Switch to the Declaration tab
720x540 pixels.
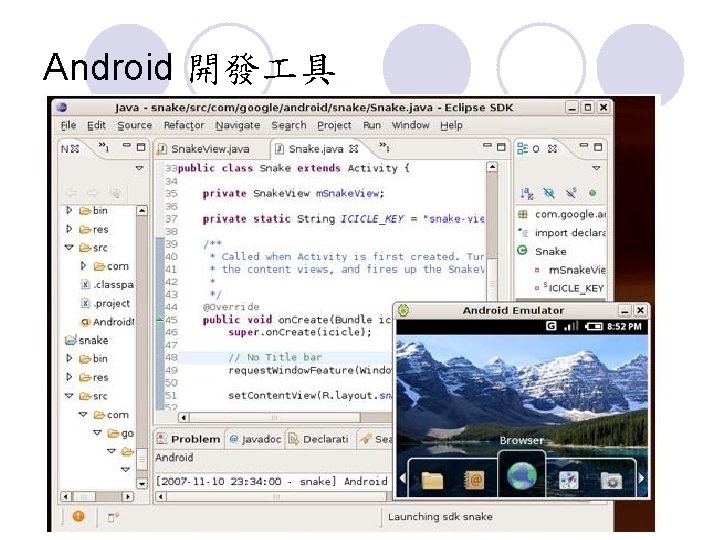point(318,439)
